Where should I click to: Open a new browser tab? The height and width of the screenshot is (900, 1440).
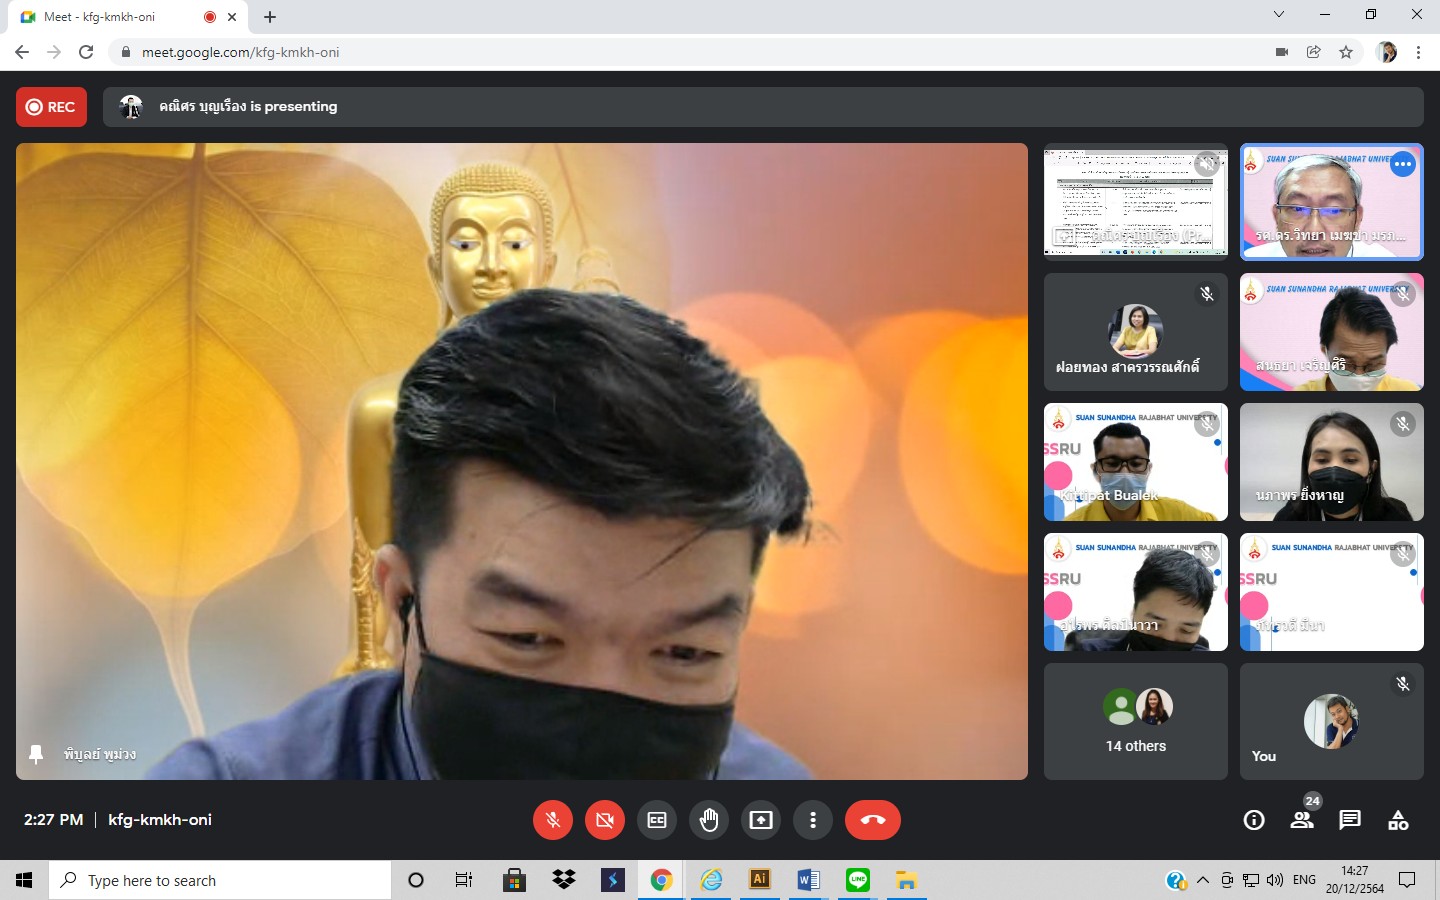click(270, 17)
